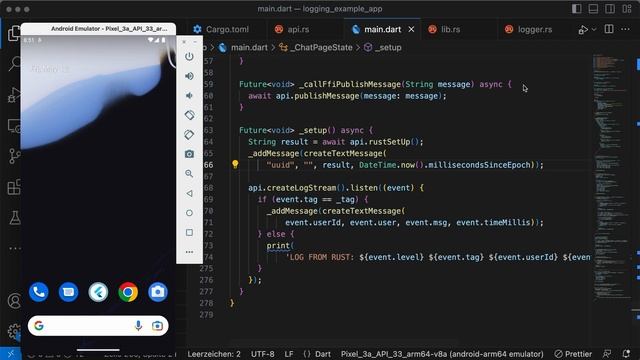Customize the editor layout
Image resolution: width=640 pixels, height=360 pixels.
click(627, 9)
